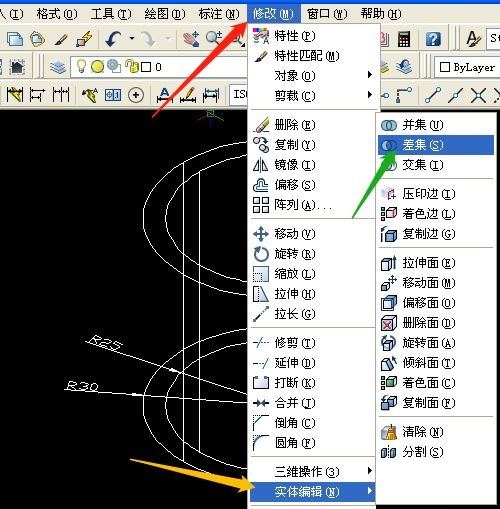Viewport: 500px width, 509px height.
Task: Select 复制(Y) copy command
Action: (314, 145)
